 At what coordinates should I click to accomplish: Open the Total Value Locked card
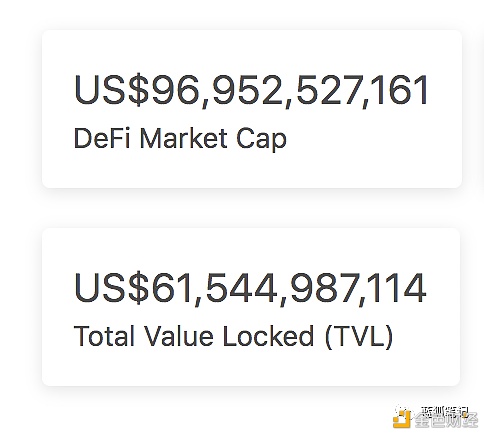coord(251,307)
